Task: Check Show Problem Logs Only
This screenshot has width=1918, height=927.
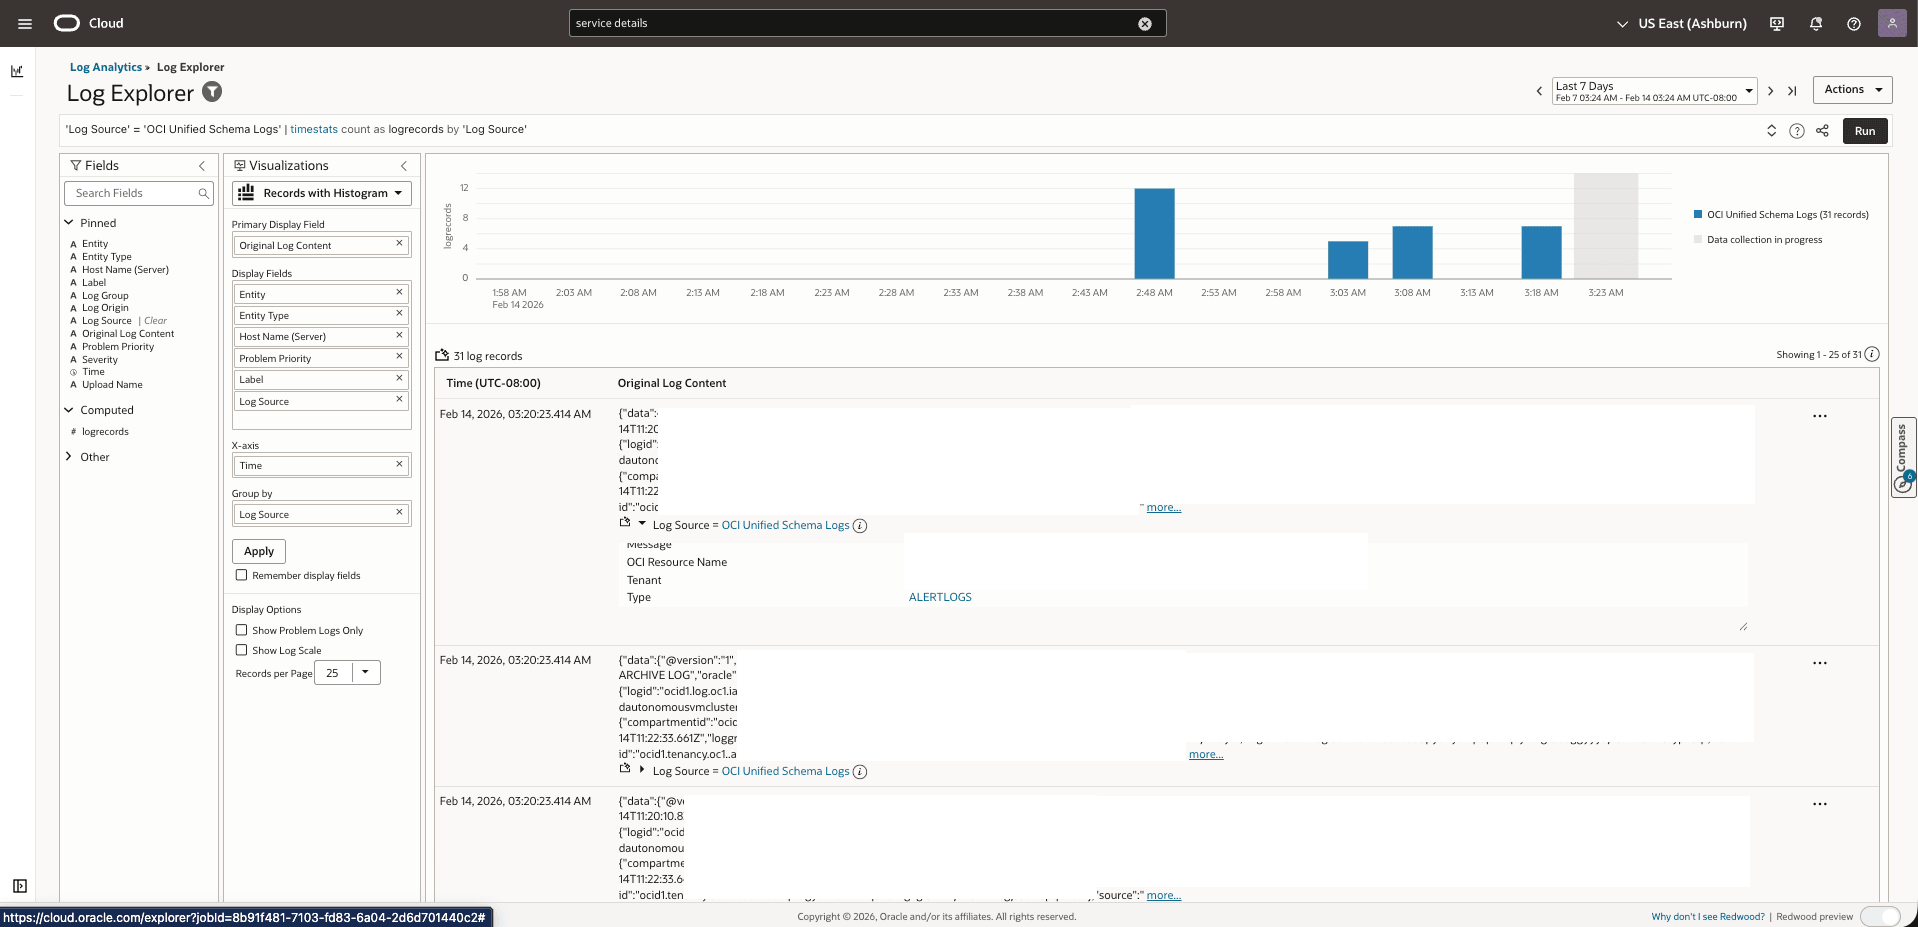Action: pos(241,630)
